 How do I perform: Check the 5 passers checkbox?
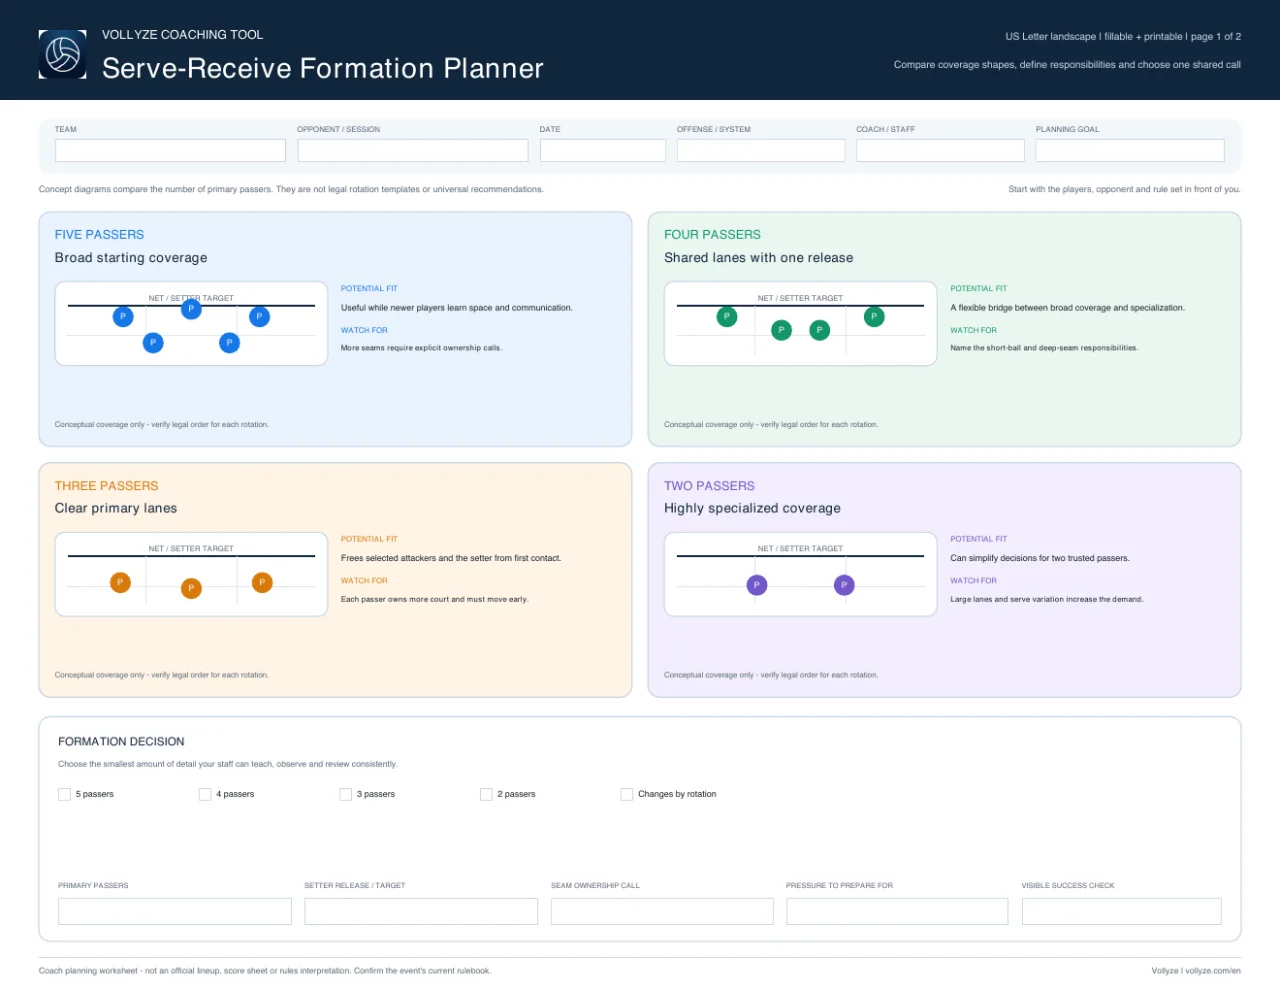click(64, 794)
